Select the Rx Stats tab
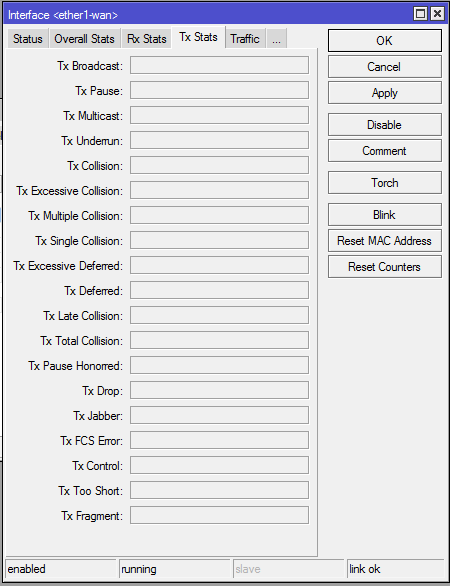Image resolution: width=450 pixels, height=586 pixels. pos(147,38)
